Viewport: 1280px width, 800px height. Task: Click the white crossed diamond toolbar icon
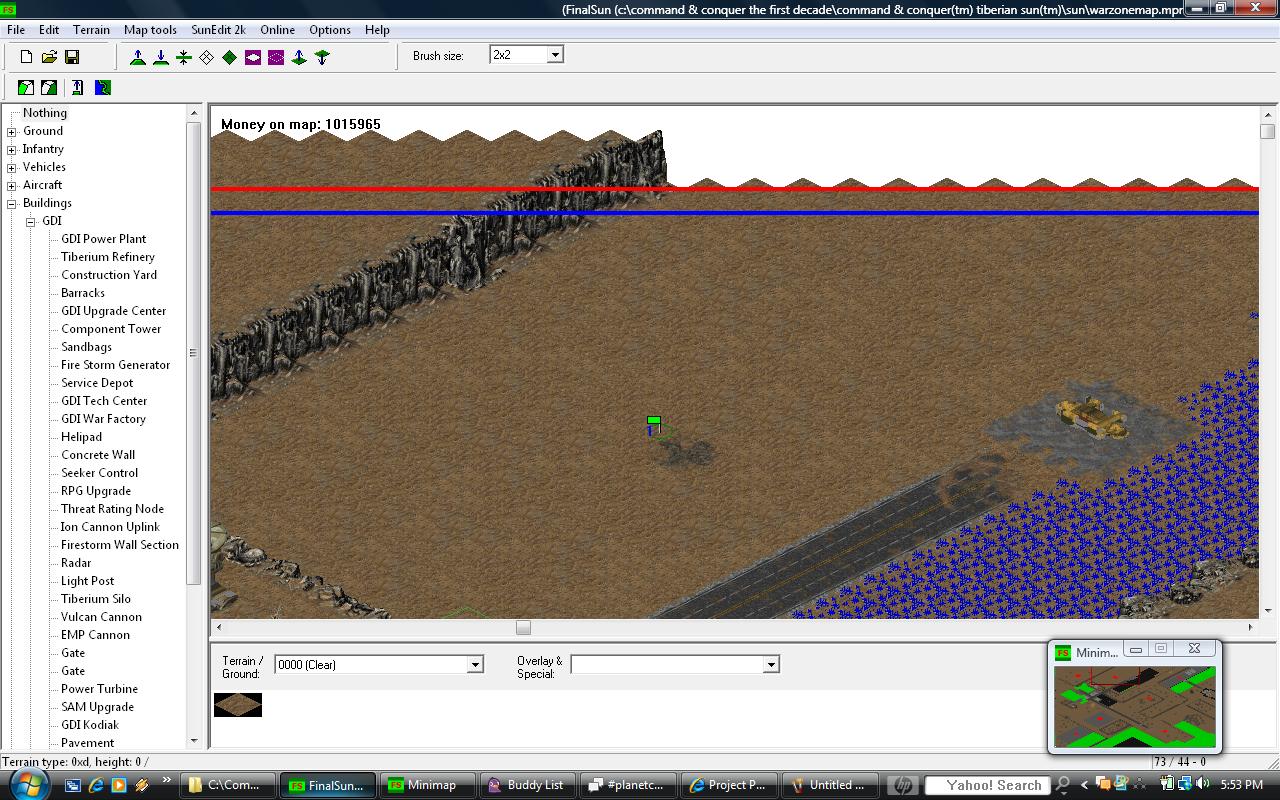[x=207, y=57]
